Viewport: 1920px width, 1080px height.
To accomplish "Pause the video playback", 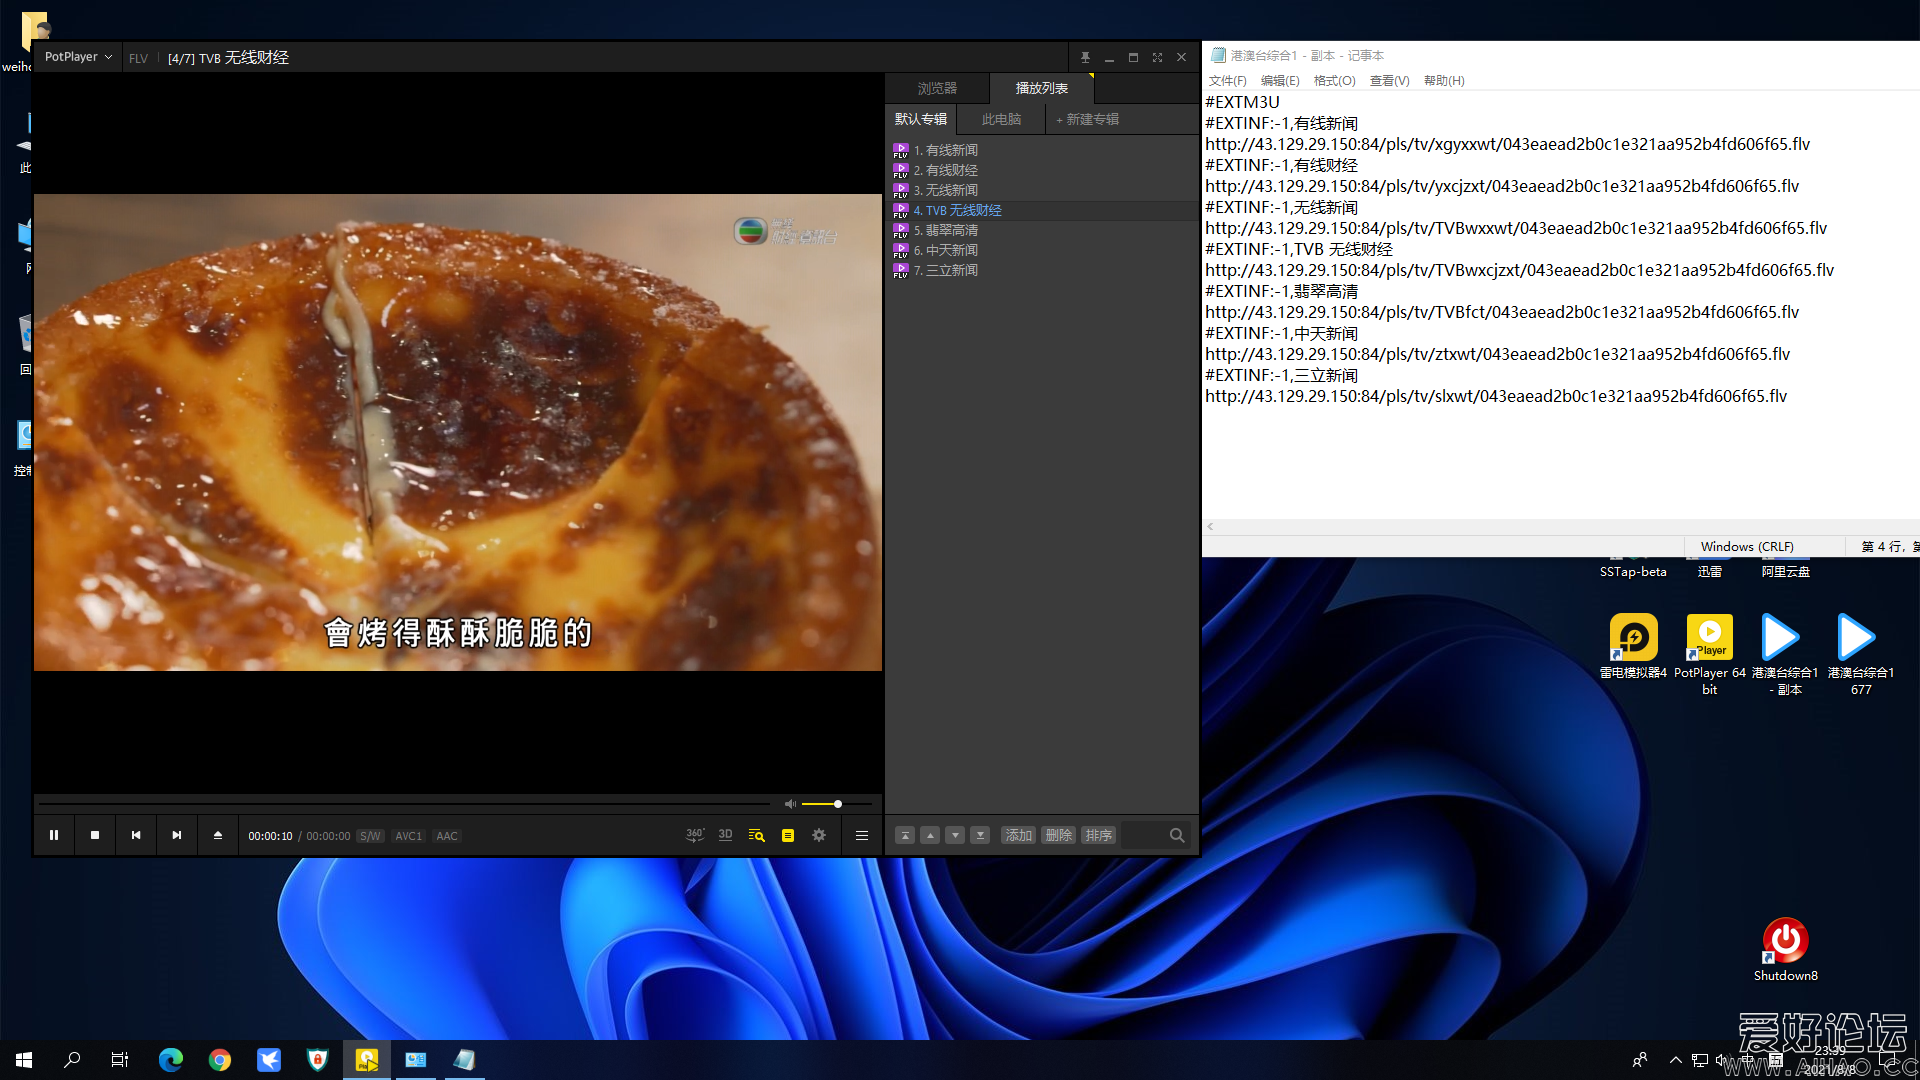I will 54,835.
